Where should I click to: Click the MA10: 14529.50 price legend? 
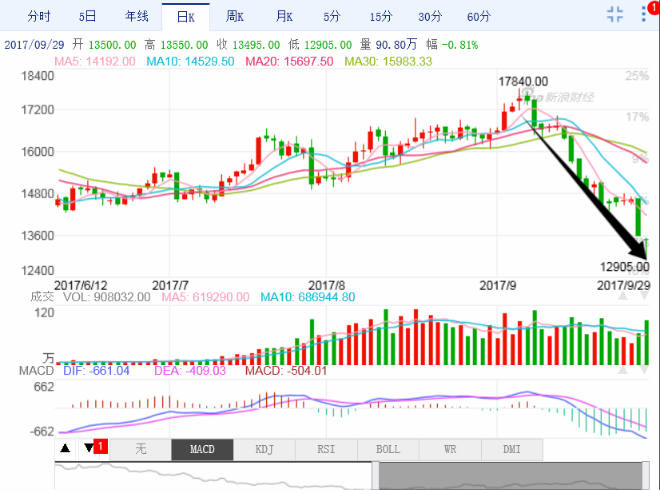[190, 61]
